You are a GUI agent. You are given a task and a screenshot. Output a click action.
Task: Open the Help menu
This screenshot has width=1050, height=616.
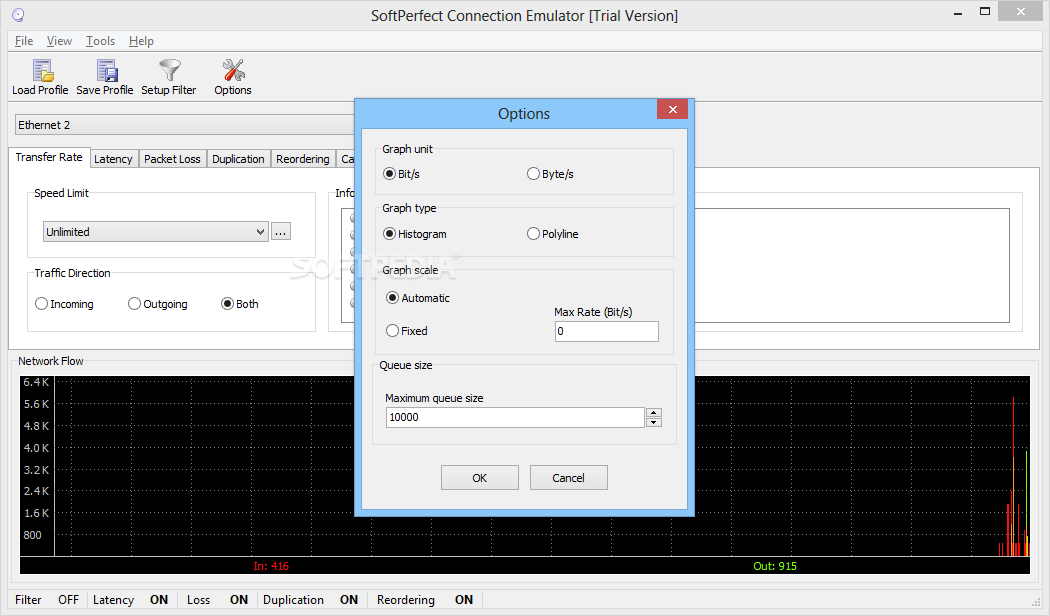click(x=141, y=41)
